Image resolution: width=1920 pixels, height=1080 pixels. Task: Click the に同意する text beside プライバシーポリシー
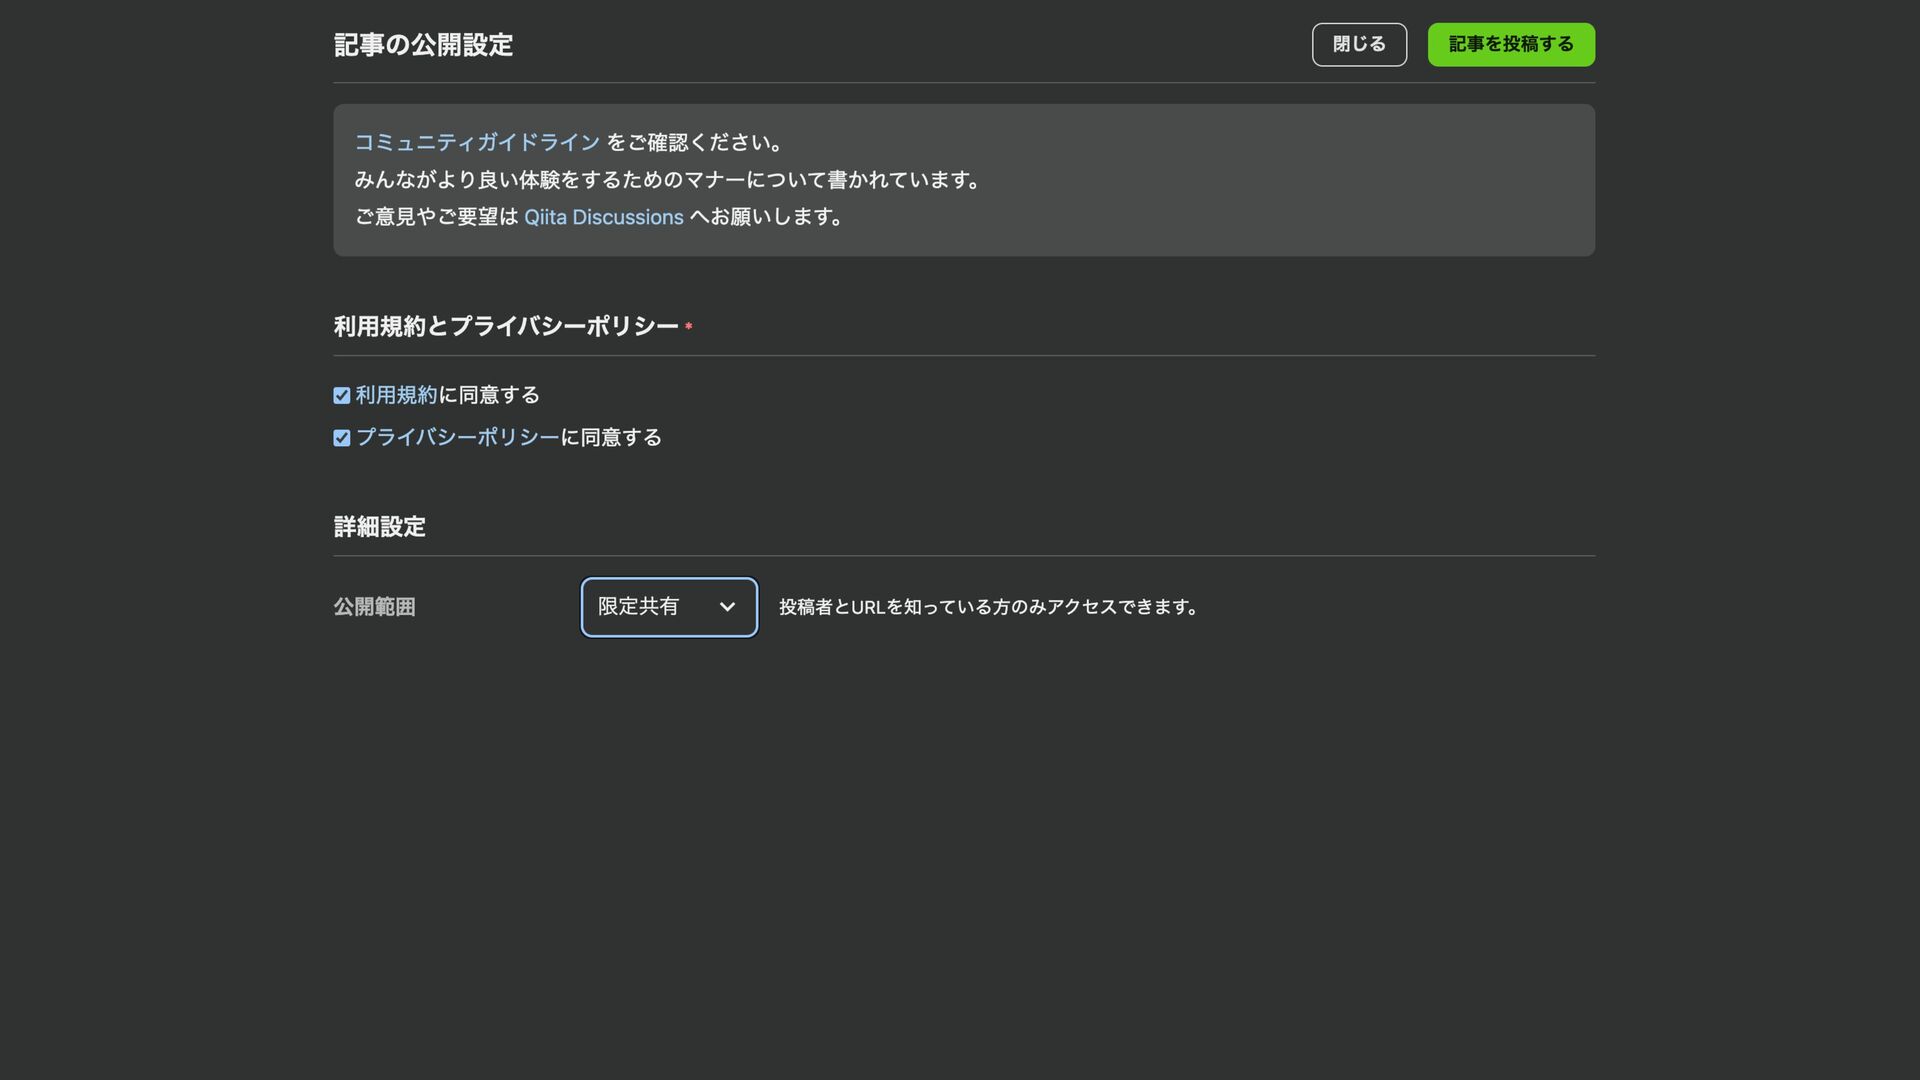pyautogui.click(x=611, y=437)
